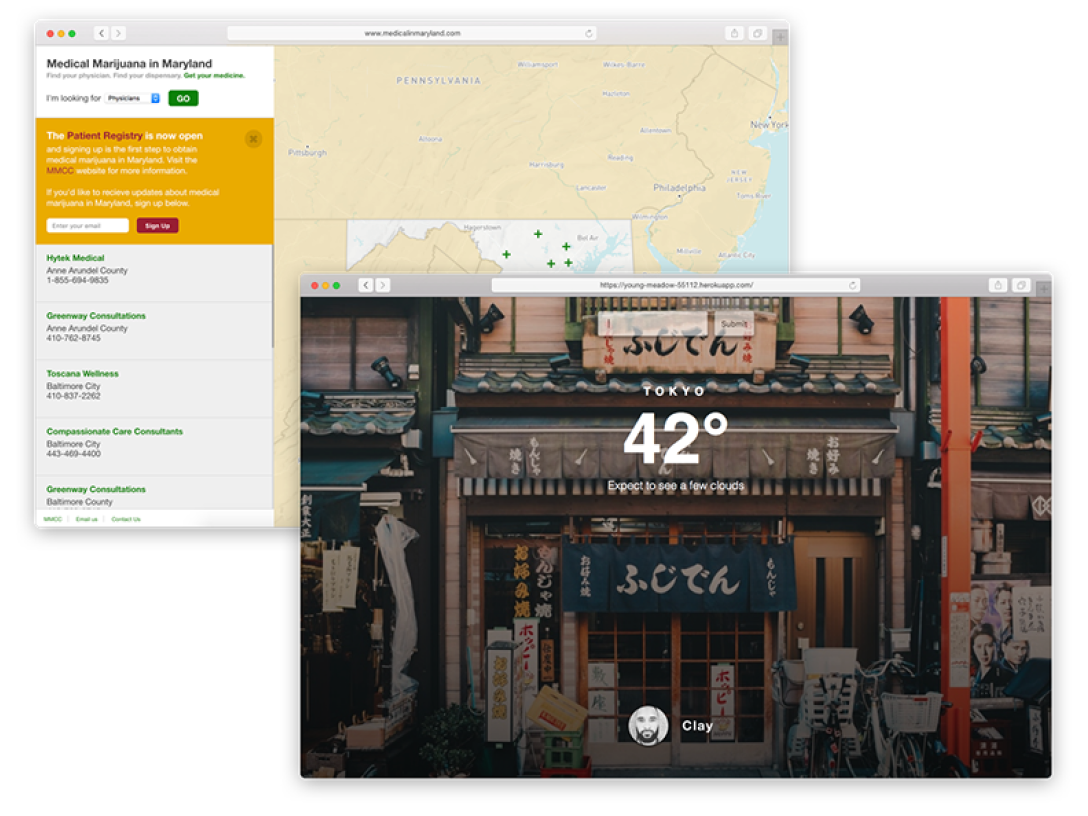The image size is (1088, 816).
Task: Click the Contact Us footer link
Action: (126, 519)
